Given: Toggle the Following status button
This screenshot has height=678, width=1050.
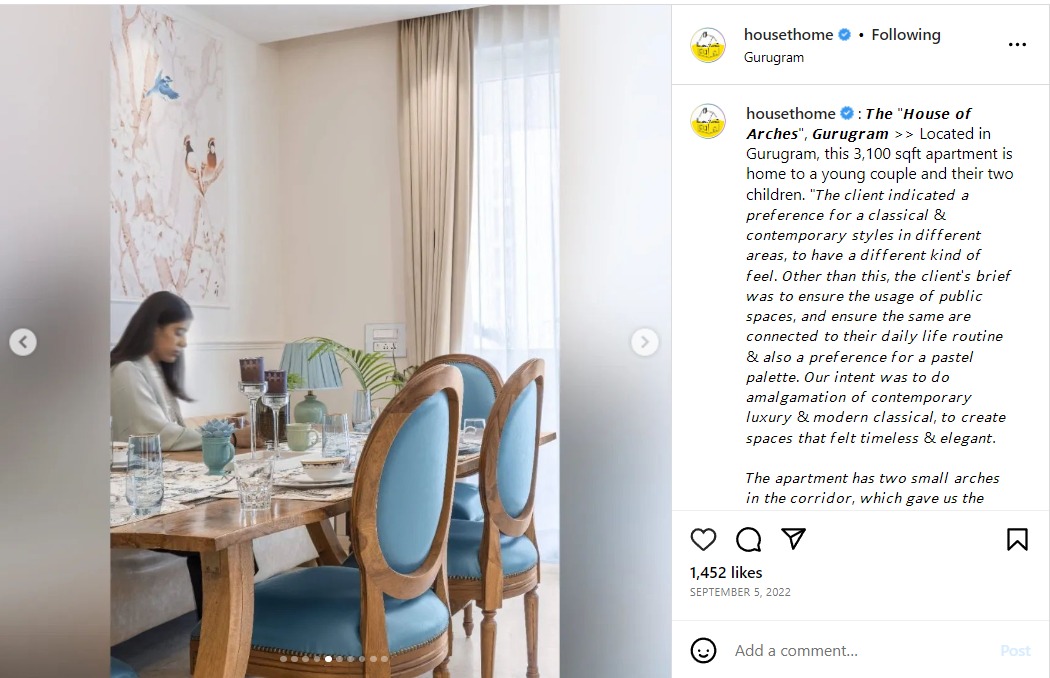Looking at the screenshot, I should tap(905, 35).
